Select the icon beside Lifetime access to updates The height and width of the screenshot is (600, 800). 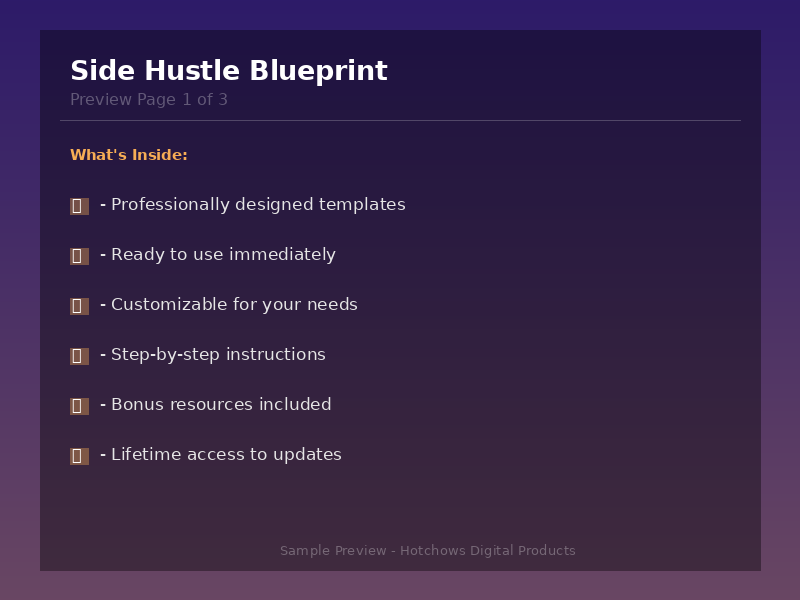[79, 456]
